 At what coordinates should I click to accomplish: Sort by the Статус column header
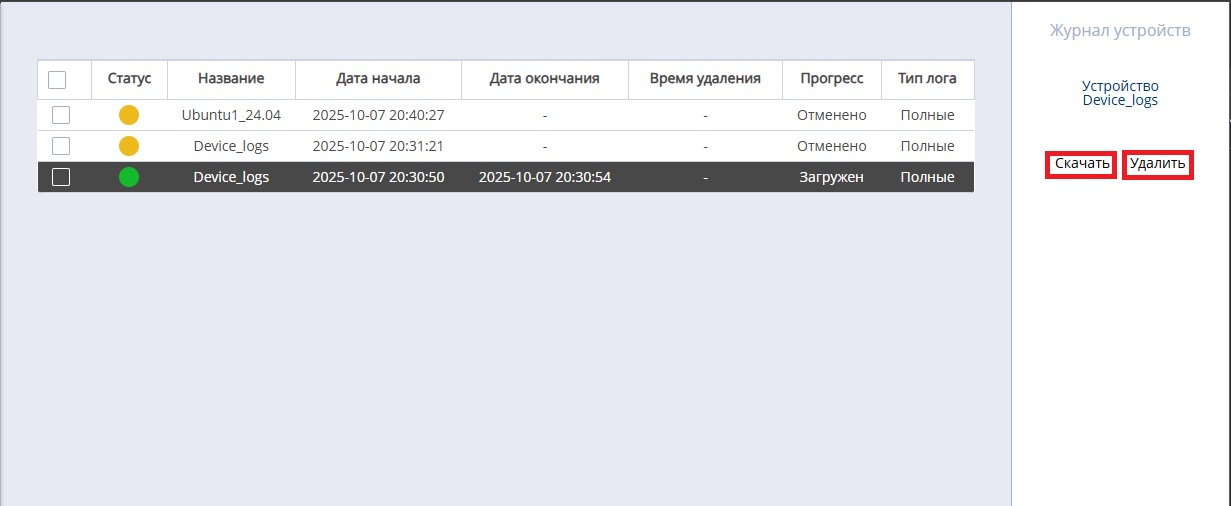(x=129, y=78)
